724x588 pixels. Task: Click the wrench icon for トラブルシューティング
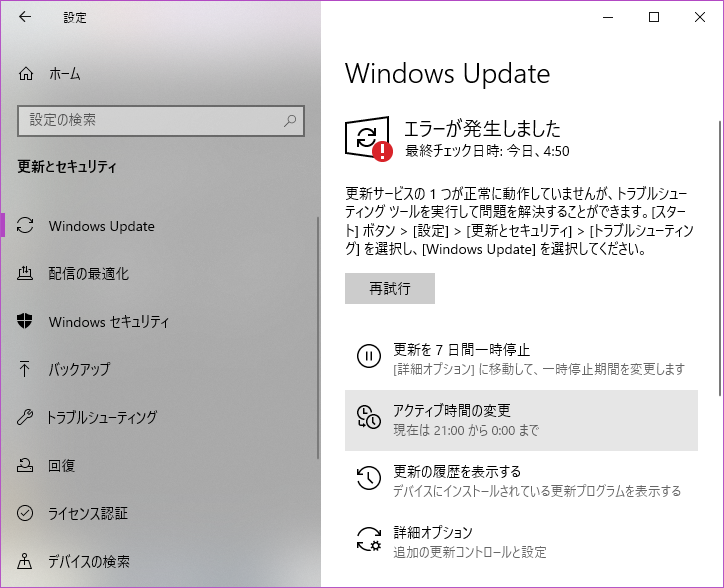(25, 417)
